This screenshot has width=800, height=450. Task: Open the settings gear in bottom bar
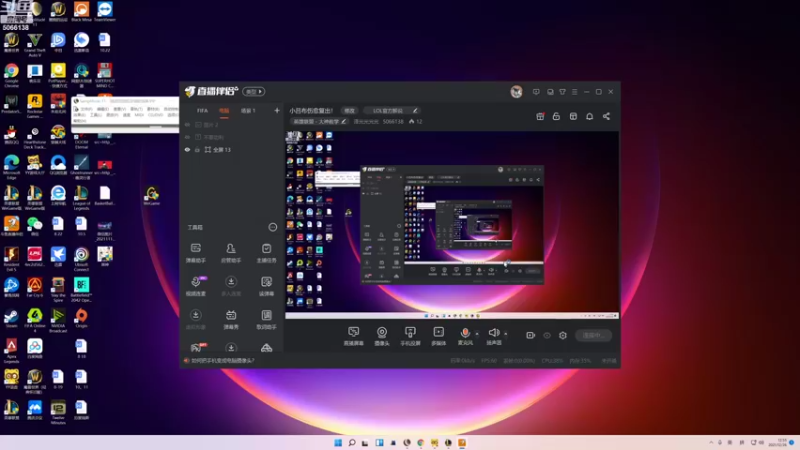(x=563, y=335)
